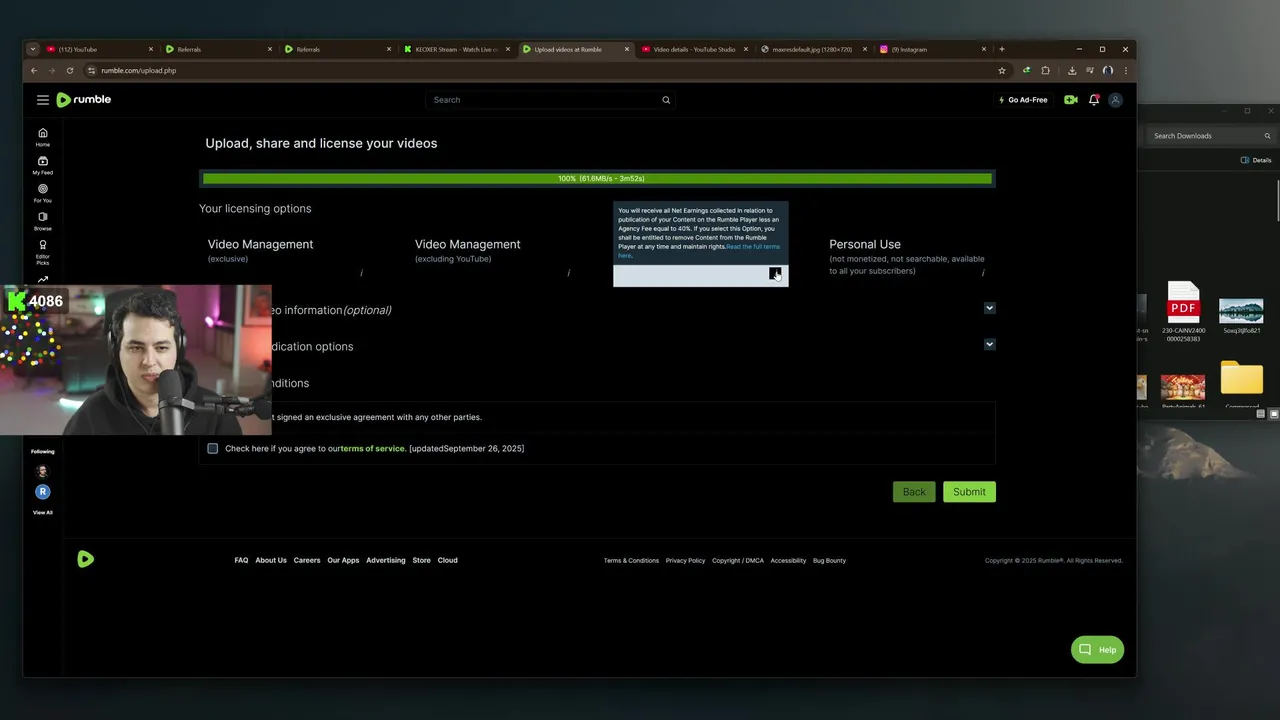Viewport: 1280px width, 720px height.
Task: Click the Rumble logo
Action: coord(84,100)
